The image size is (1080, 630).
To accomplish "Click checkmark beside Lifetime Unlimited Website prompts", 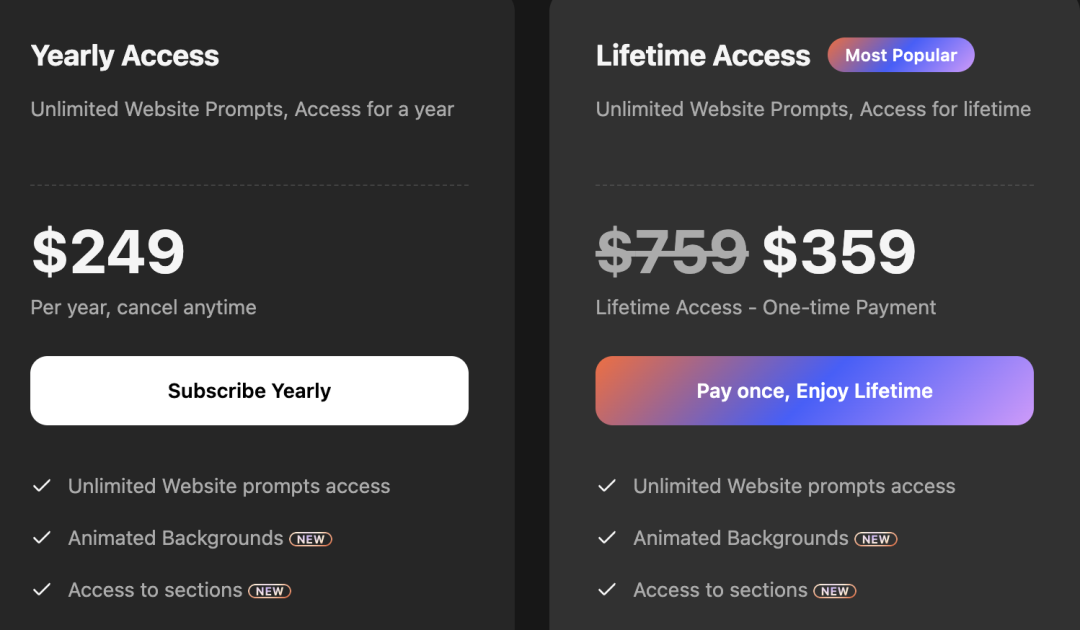I will pos(607,486).
